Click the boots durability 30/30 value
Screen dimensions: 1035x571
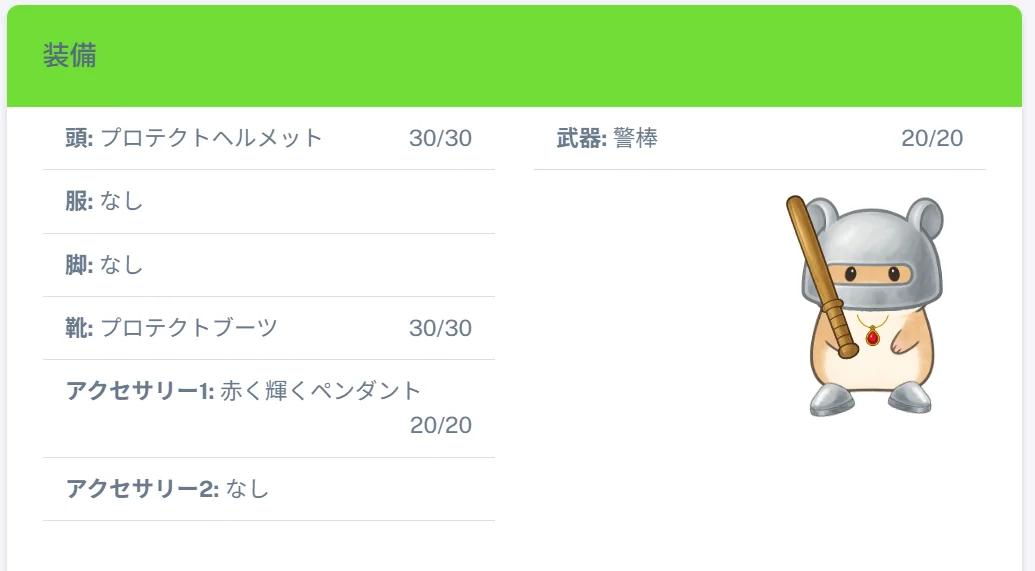click(440, 328)
